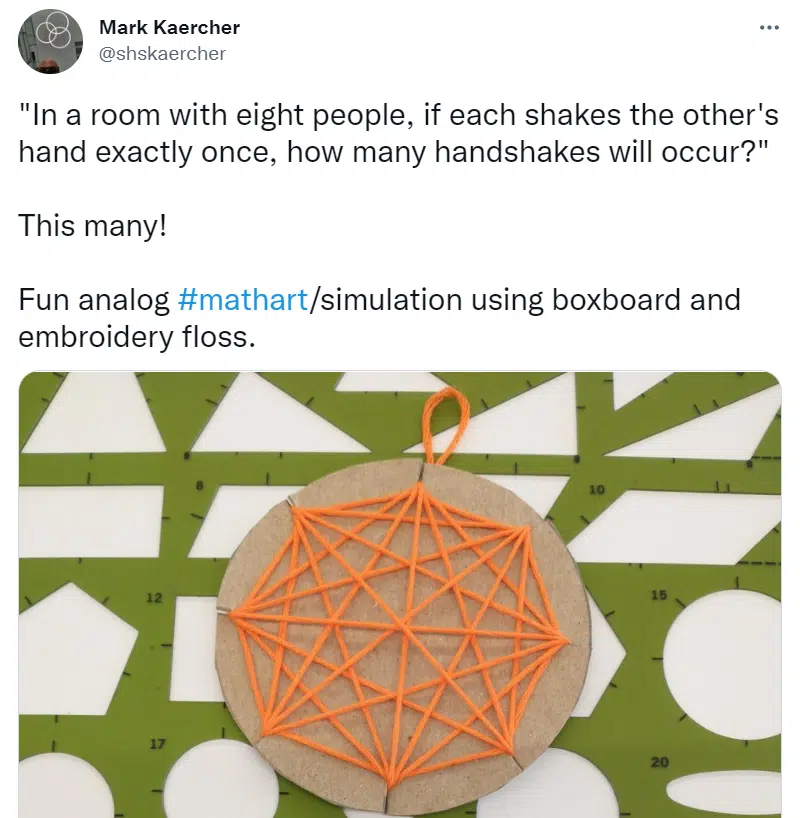Open the three-dot more options menu
Screen dimensions: 800x818
coord(769,28)
